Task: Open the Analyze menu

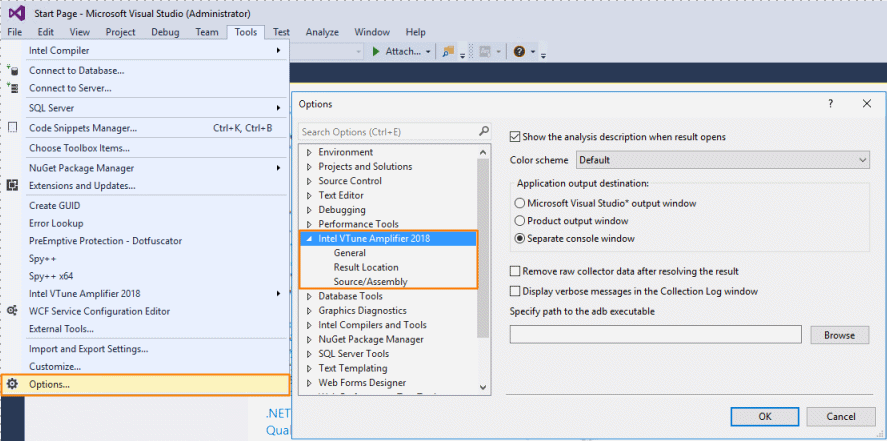Action: pyautogui.click(x=321, y=32)
